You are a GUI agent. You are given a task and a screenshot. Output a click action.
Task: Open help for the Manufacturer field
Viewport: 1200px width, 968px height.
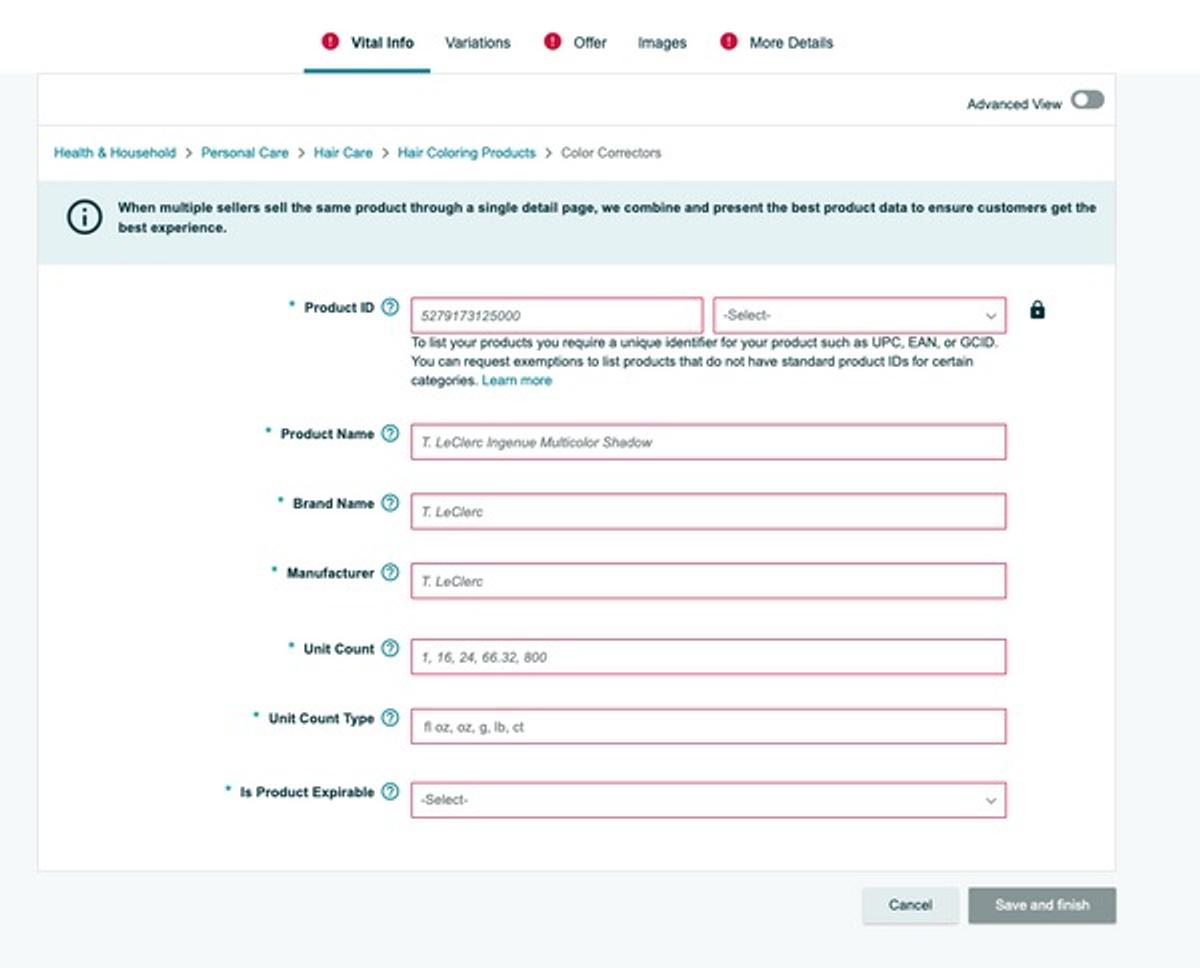391,572
